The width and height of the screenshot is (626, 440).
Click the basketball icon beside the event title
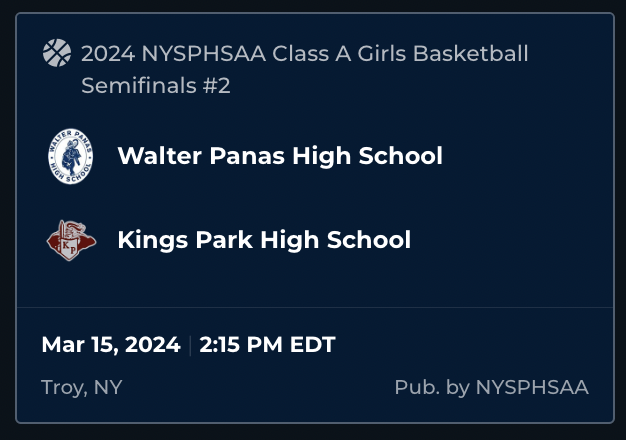point(57,53)
